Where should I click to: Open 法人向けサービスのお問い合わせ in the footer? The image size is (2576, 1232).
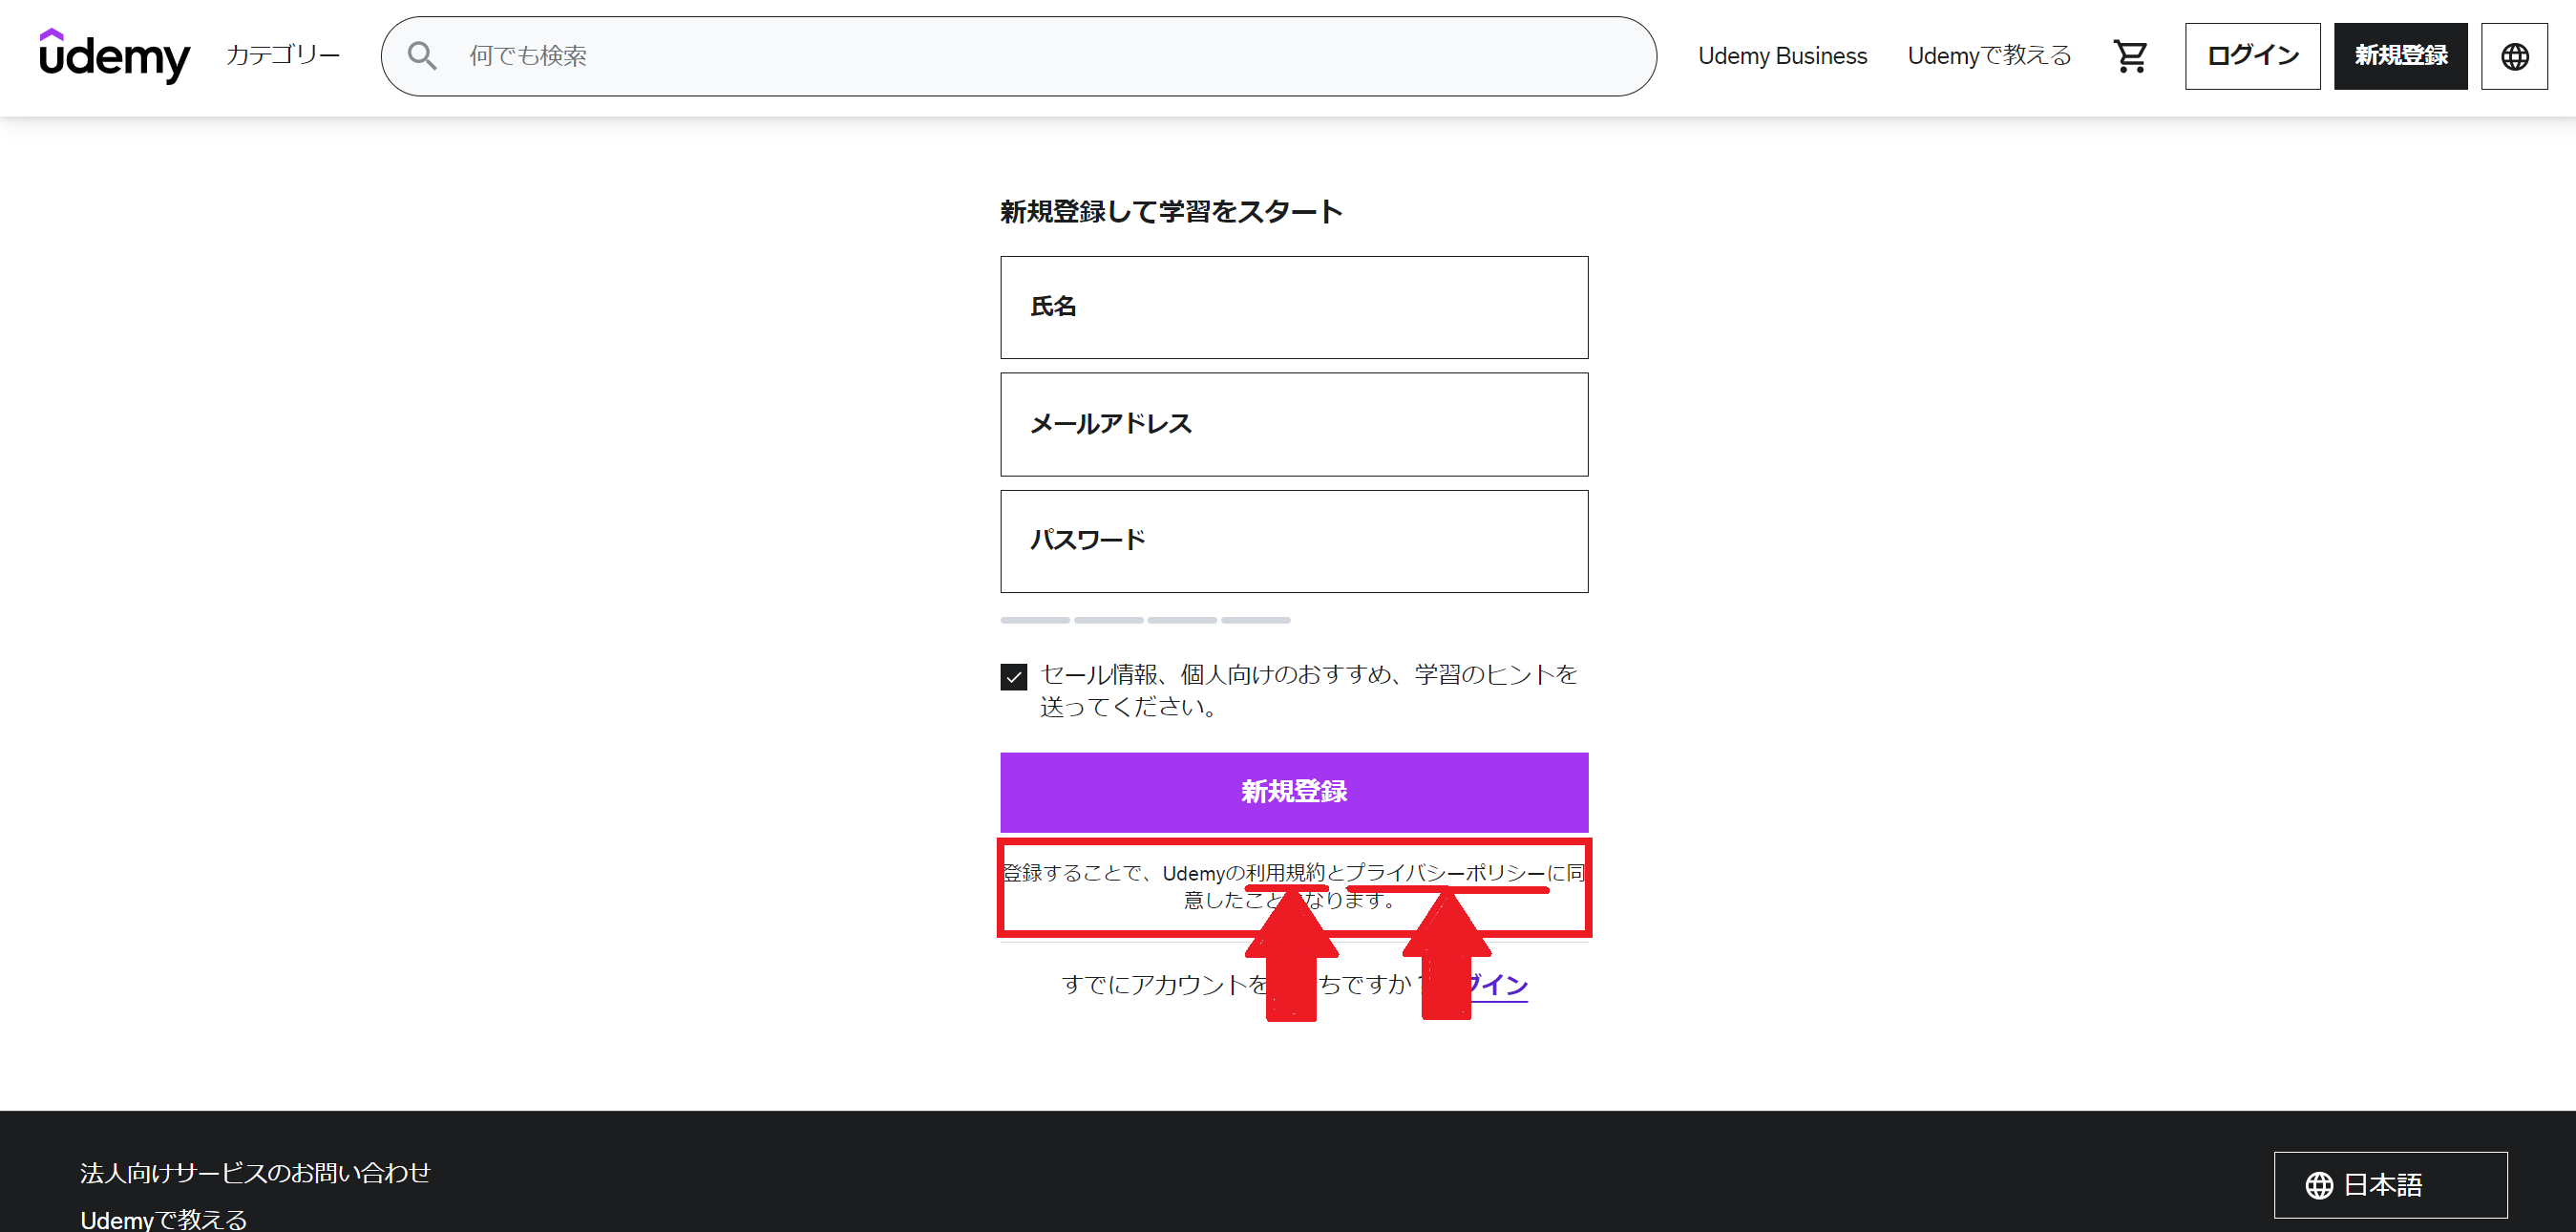[x=255, y=1171]
